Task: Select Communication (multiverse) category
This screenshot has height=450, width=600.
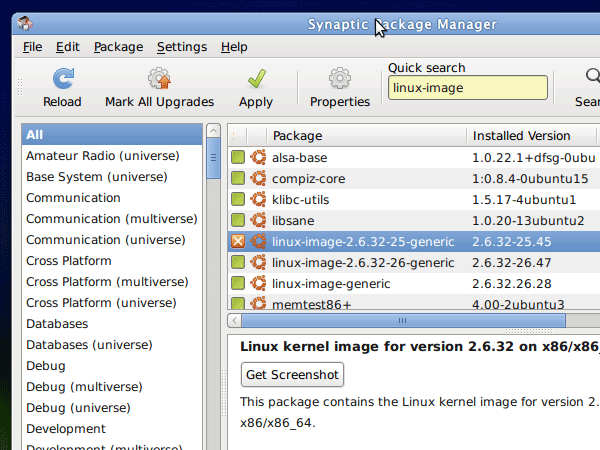Action: coord(112,219)
